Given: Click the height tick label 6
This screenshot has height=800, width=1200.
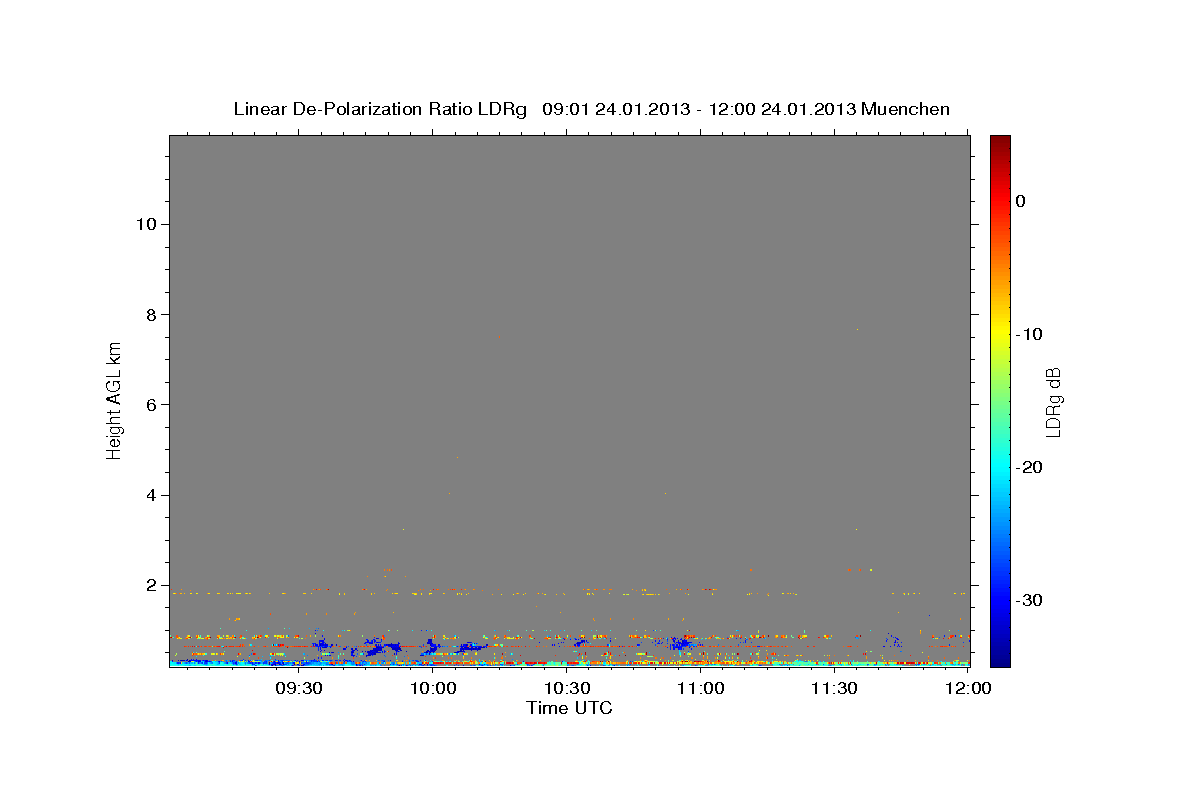Looking at the screenshot, I should coord(150,405).
